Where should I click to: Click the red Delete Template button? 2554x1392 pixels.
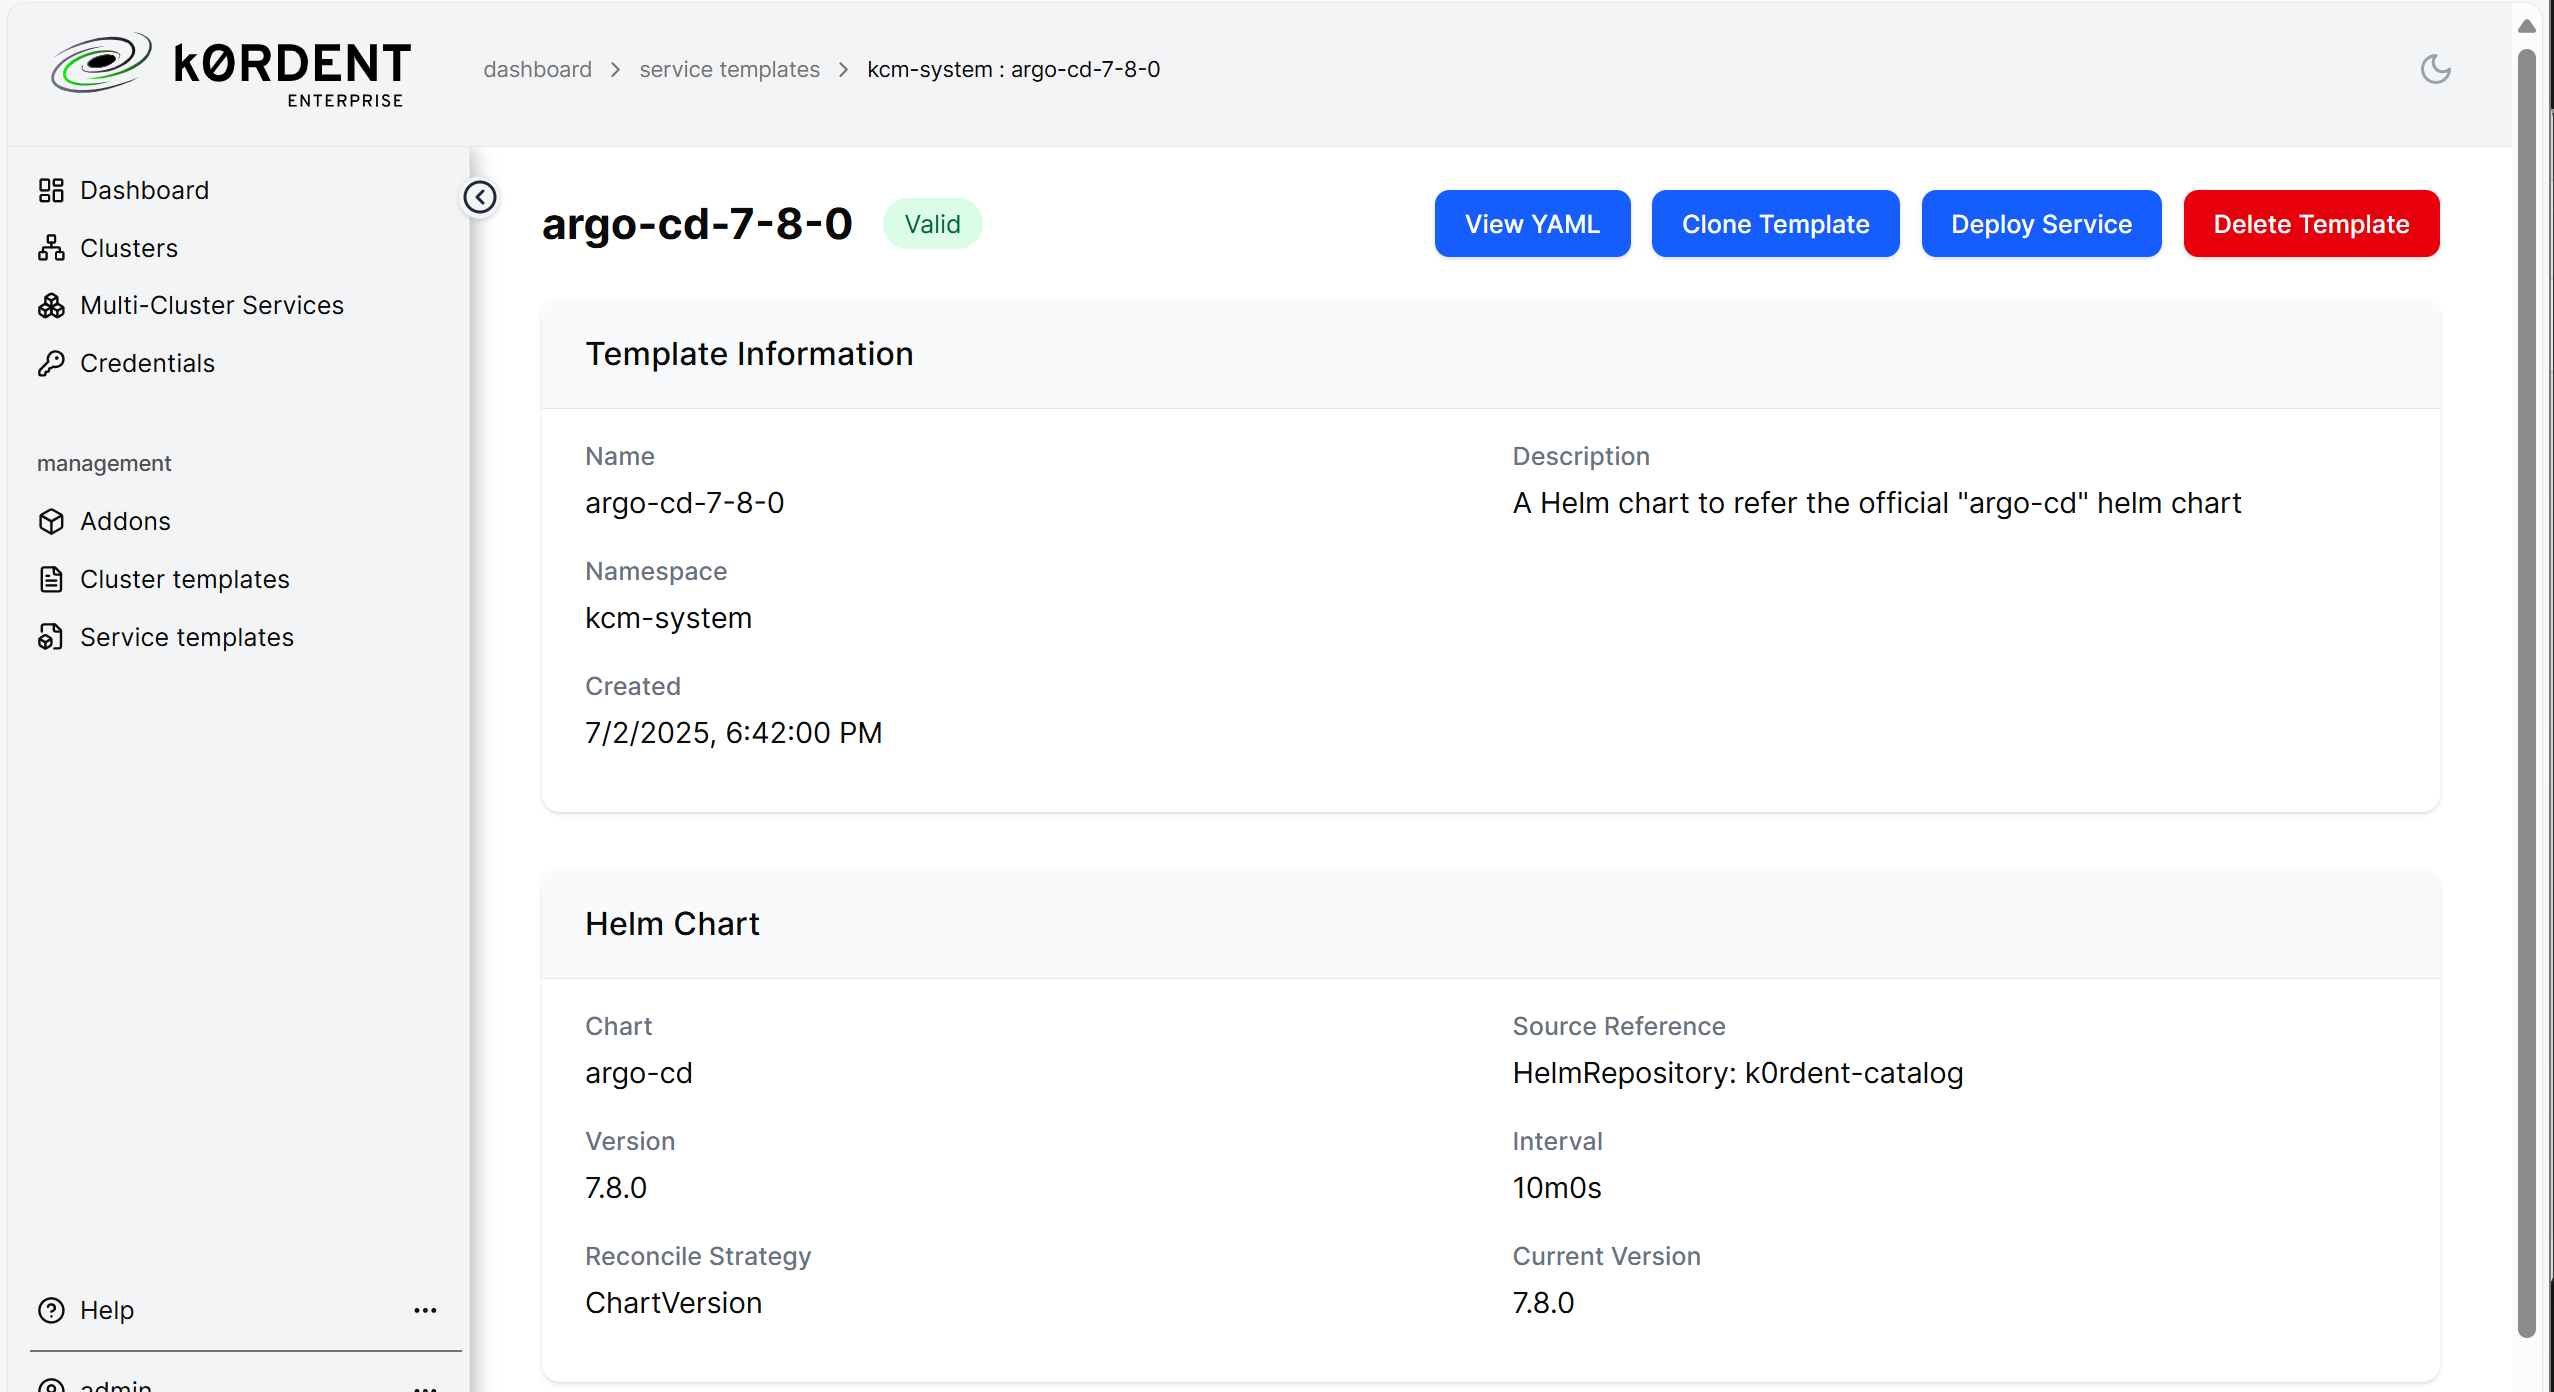point(2311,224)
